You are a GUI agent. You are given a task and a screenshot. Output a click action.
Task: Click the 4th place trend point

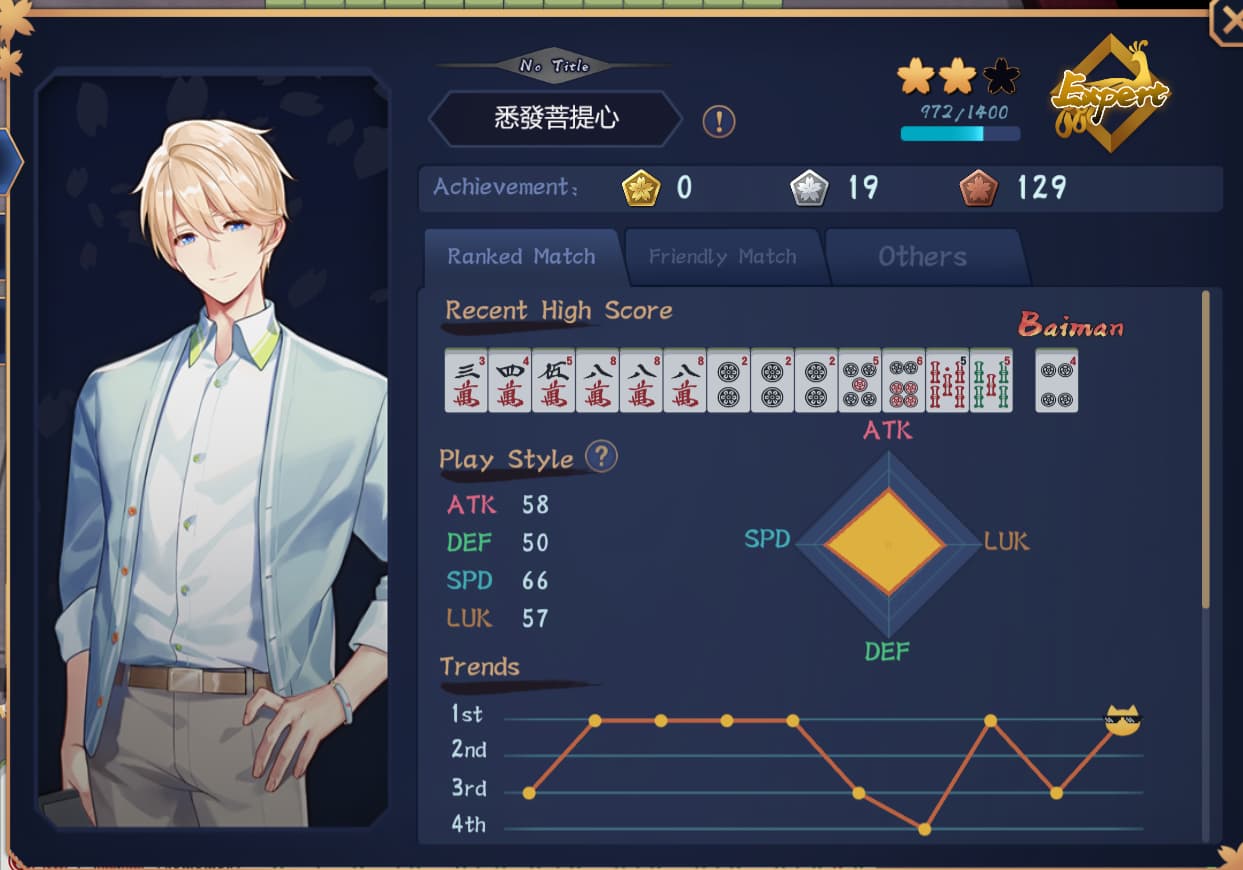[x=924, y=829]
